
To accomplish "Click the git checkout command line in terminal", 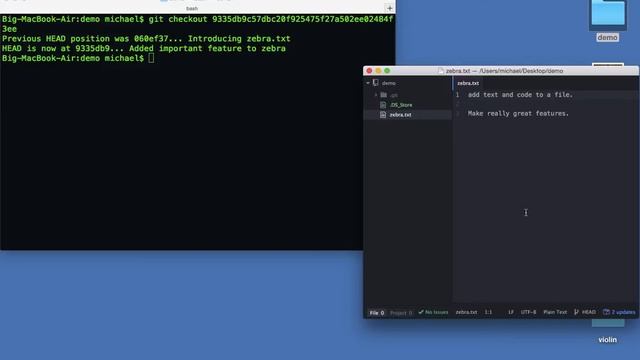I will click(x=198, y=24).
